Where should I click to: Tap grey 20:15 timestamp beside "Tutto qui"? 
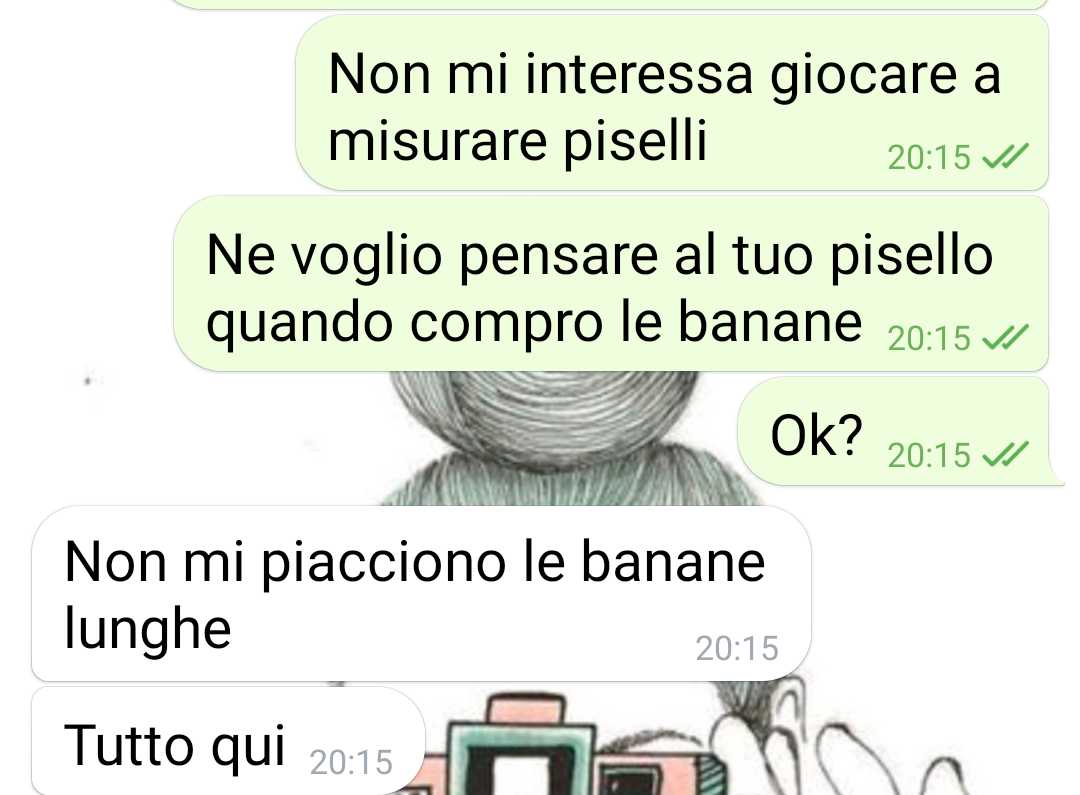click(x=351, y=762)
